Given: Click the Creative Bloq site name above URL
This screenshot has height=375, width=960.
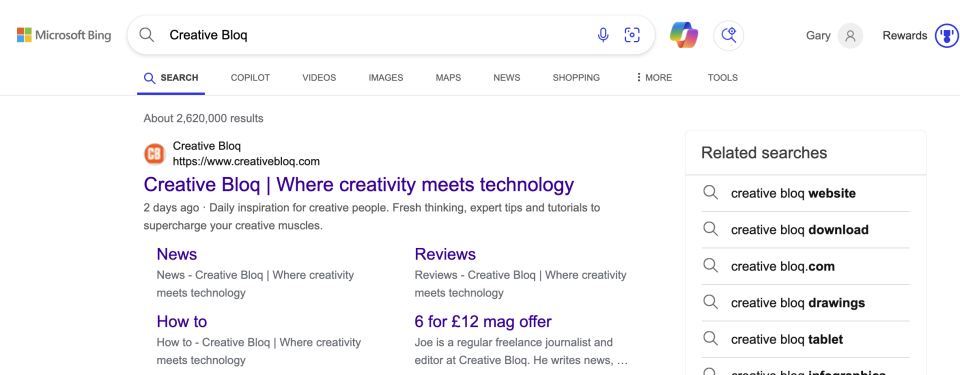Looking at the screenshot, I should [207, 146].
